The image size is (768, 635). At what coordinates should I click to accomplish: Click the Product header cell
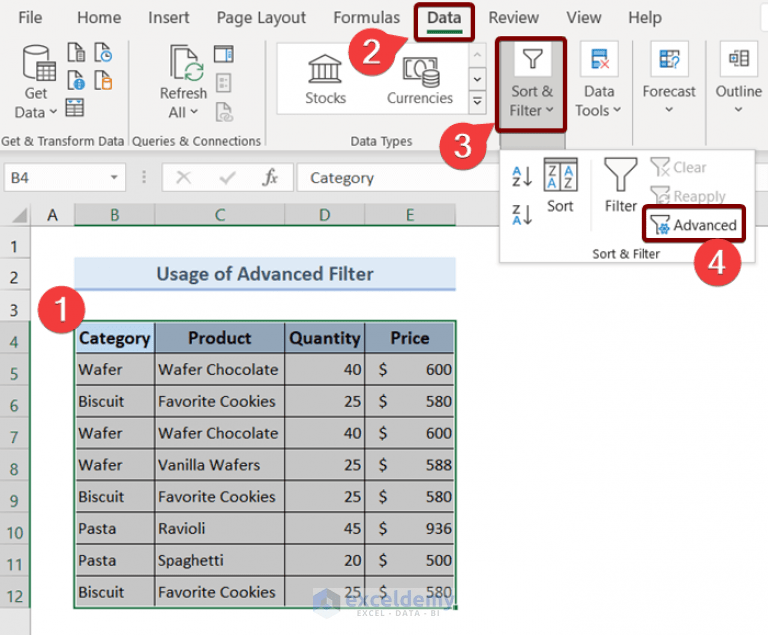pos(220,338)
